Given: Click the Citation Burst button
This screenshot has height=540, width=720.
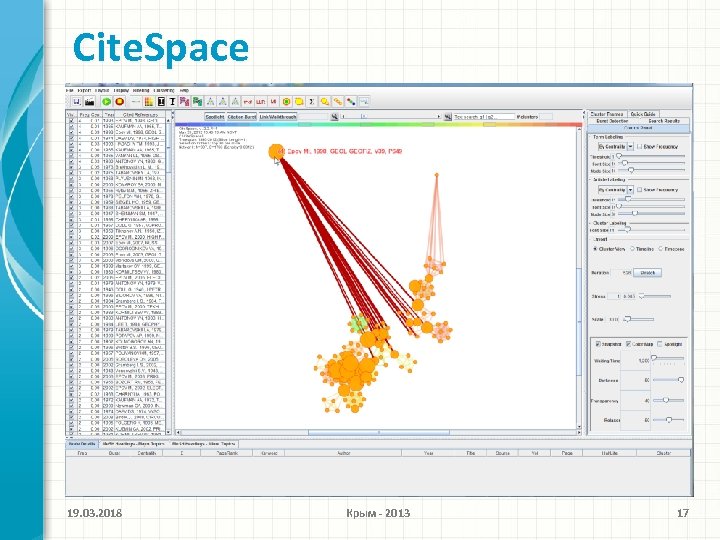Looking at the screenshot, I should tap(242, 117).
